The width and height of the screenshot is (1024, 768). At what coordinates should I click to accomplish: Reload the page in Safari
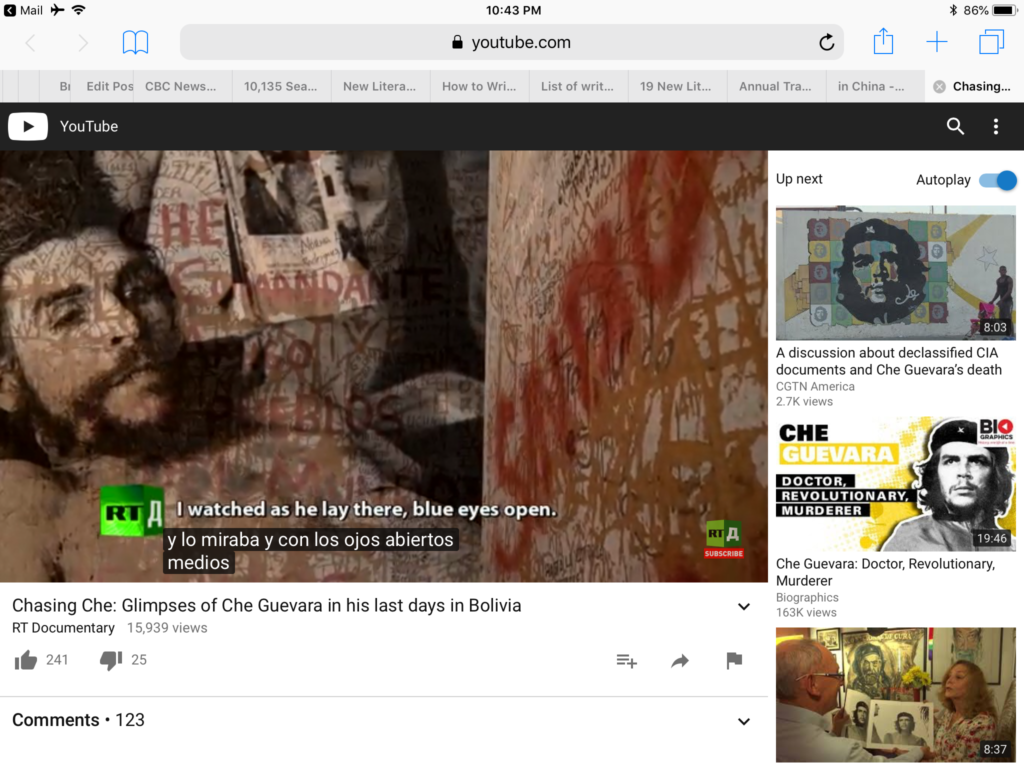click(826, 42)
